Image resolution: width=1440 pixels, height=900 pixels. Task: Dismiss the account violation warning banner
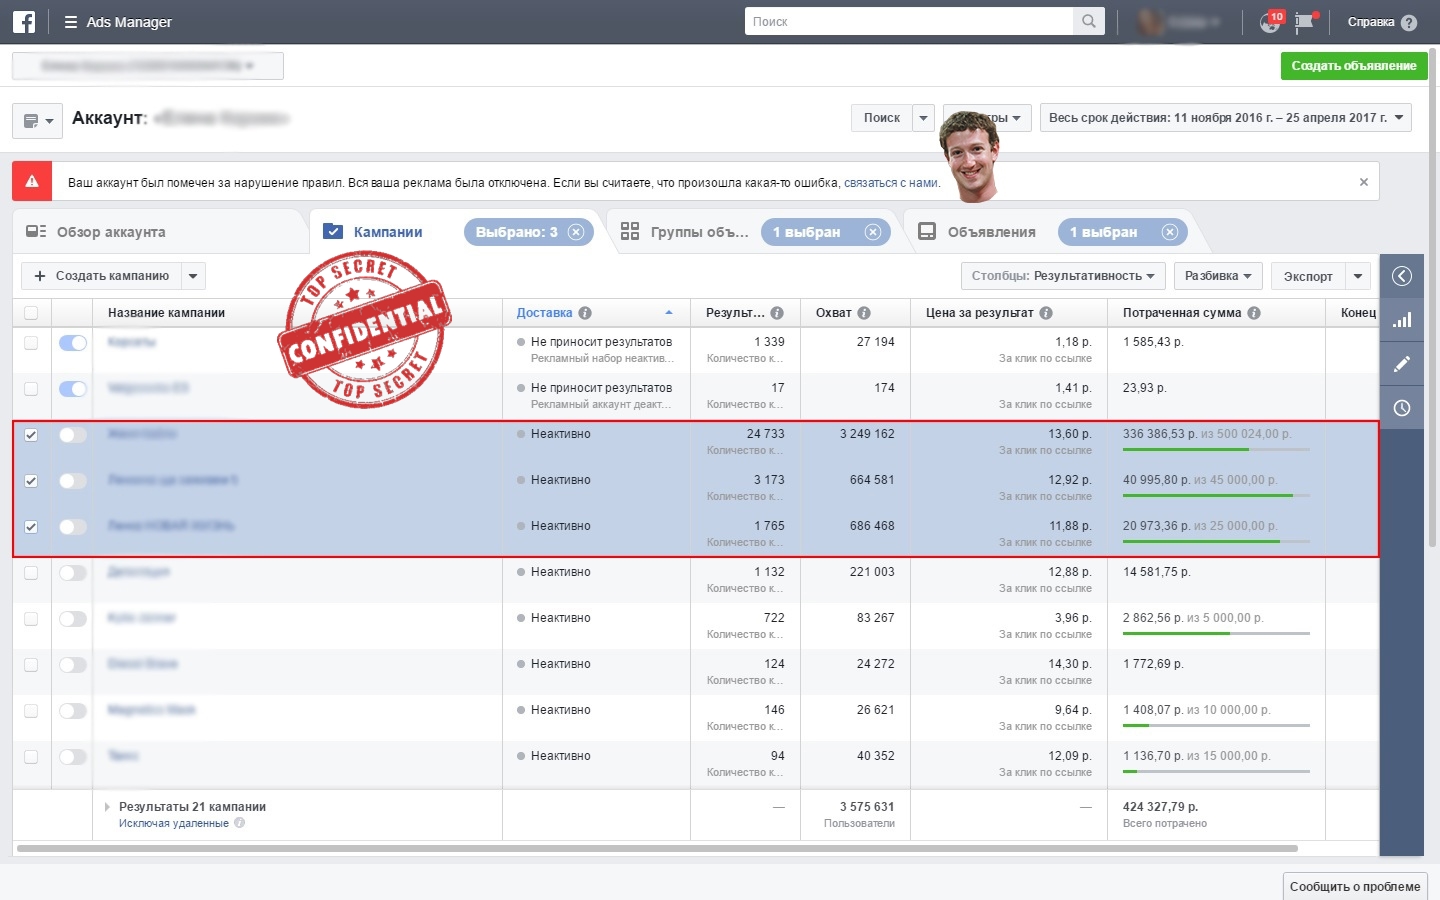(x=1363, y=182)
